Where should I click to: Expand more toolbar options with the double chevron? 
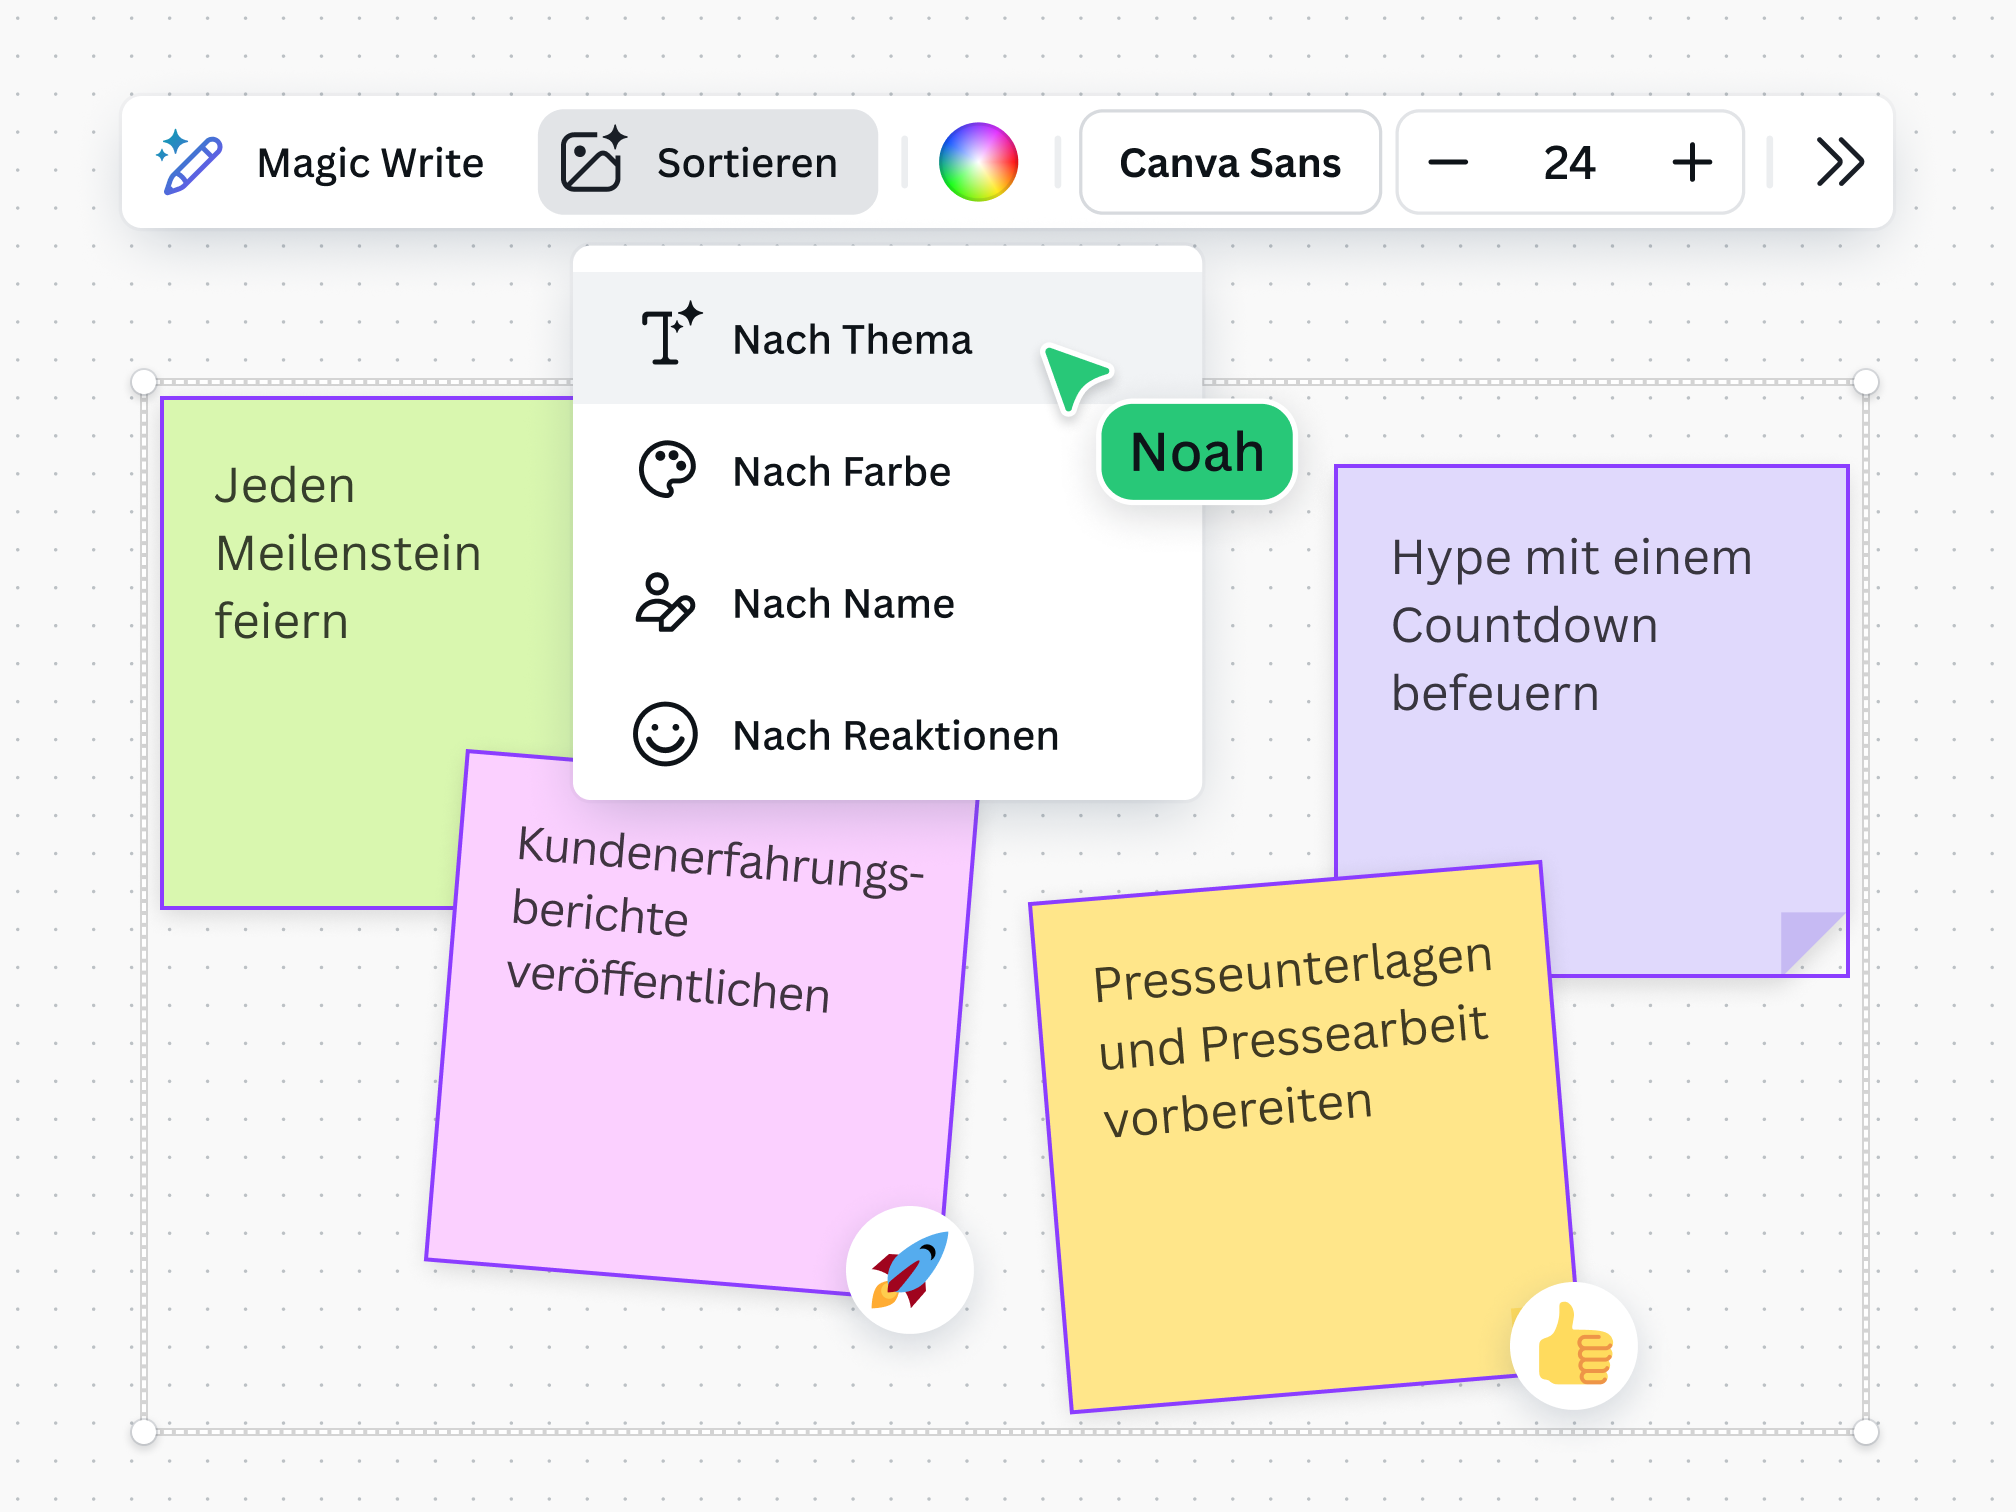(x=1838, y=162)
